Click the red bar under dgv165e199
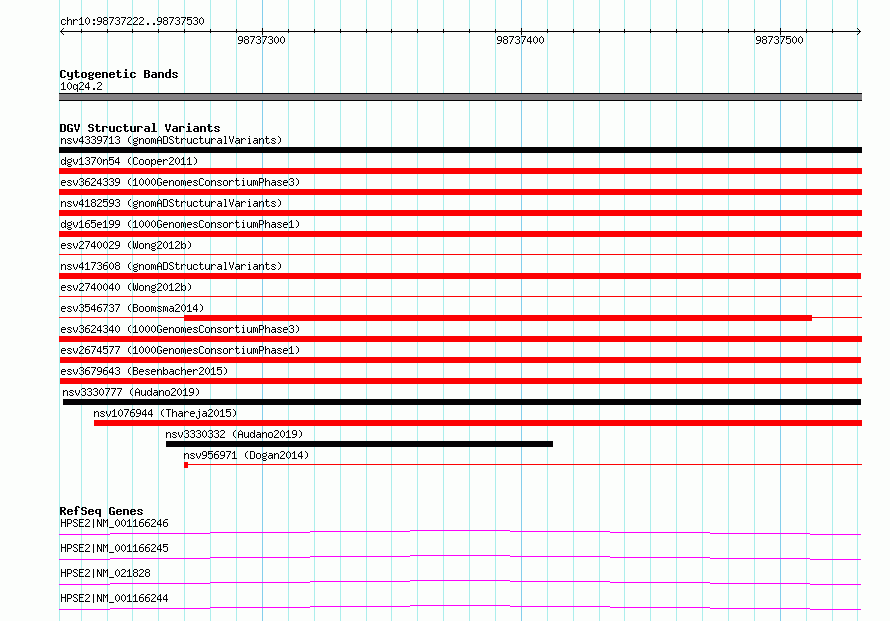Image resolution: width=890 pixels, height=621 pixels. tap(460, 234)
